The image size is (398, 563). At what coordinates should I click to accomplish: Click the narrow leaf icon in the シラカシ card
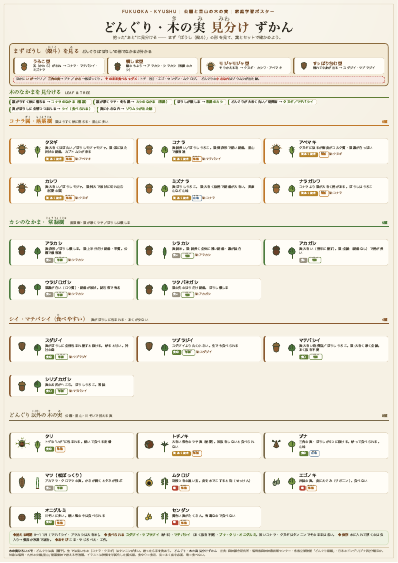click(165, 252)
